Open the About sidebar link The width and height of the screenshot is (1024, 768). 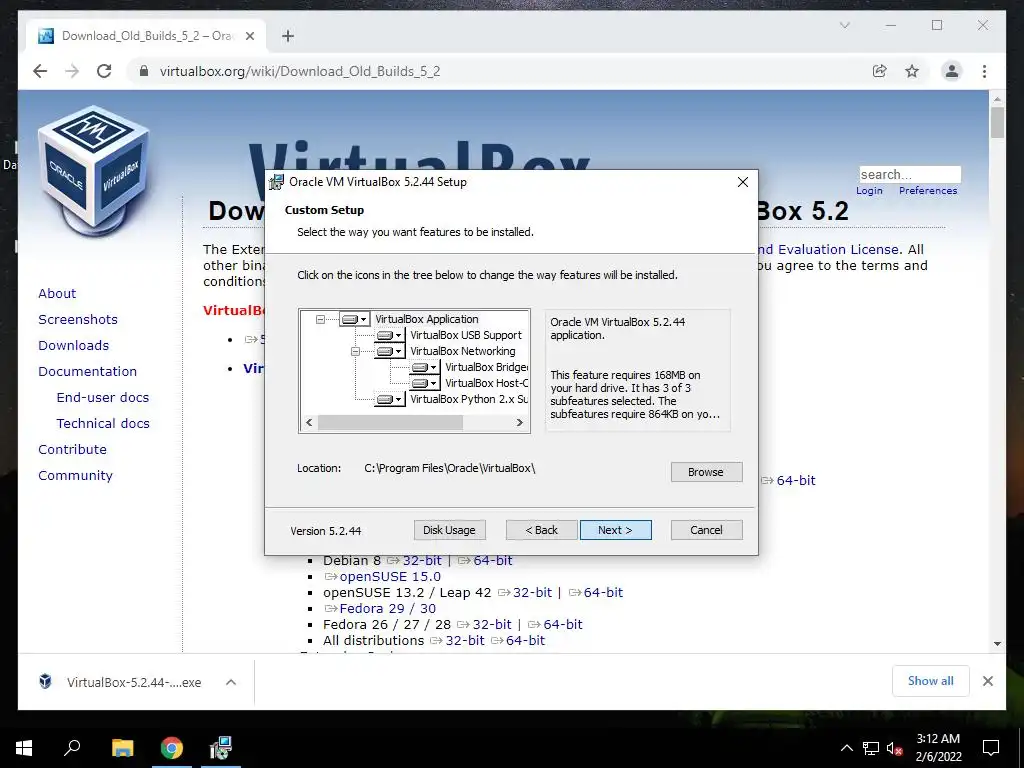pos(57,293)
